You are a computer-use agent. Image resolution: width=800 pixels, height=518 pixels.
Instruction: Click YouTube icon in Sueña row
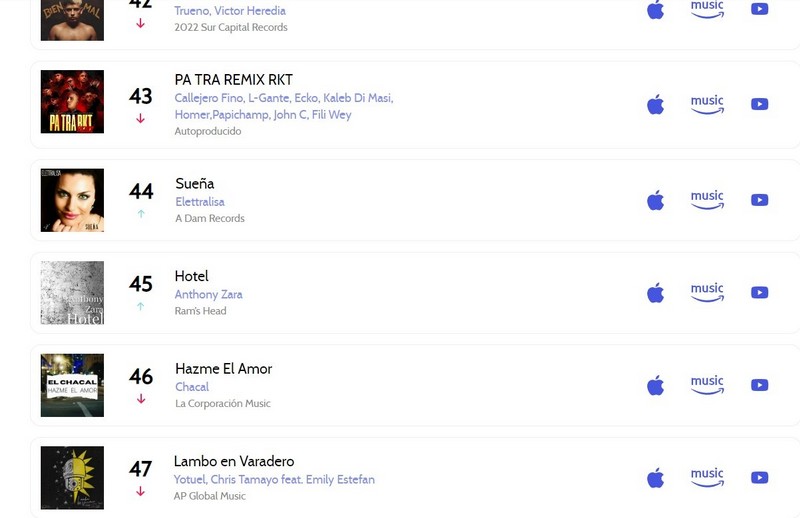coord(760,200)
